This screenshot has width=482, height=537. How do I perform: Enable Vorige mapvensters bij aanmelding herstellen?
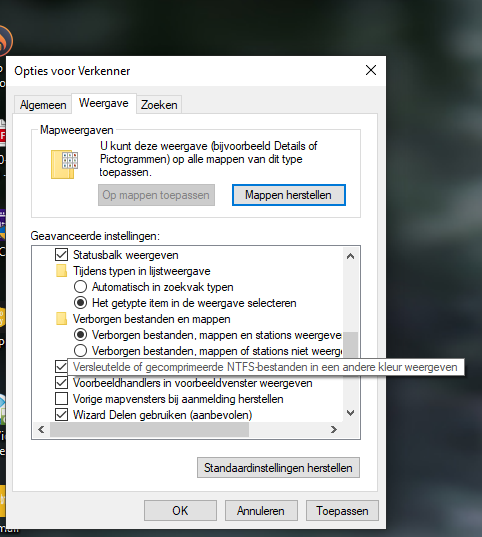[62, 399]
